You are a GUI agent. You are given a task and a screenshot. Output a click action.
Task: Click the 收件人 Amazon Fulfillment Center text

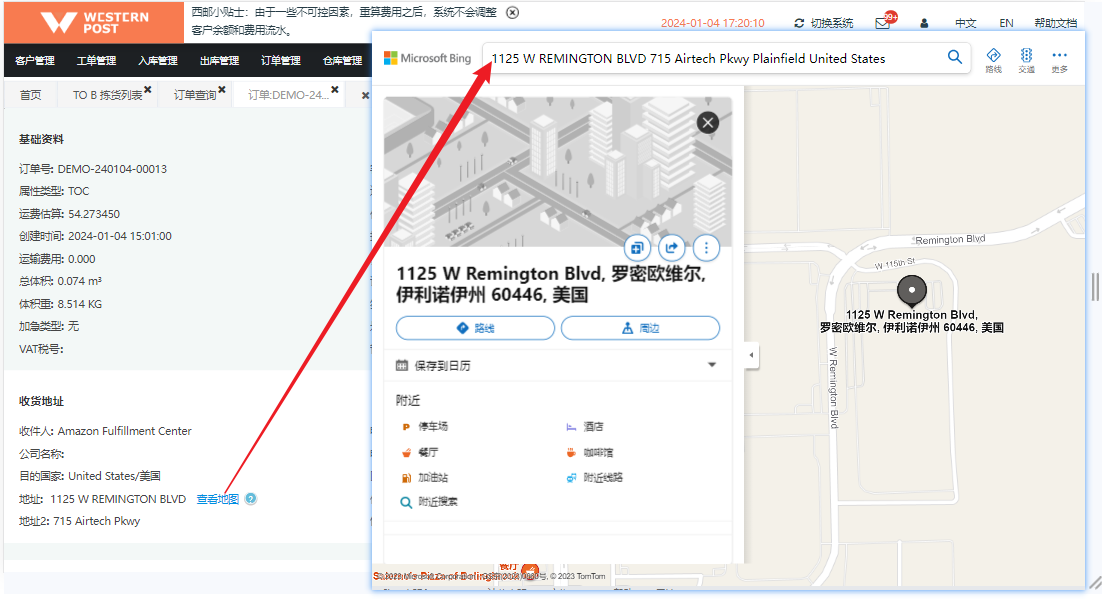coord(105,431)
